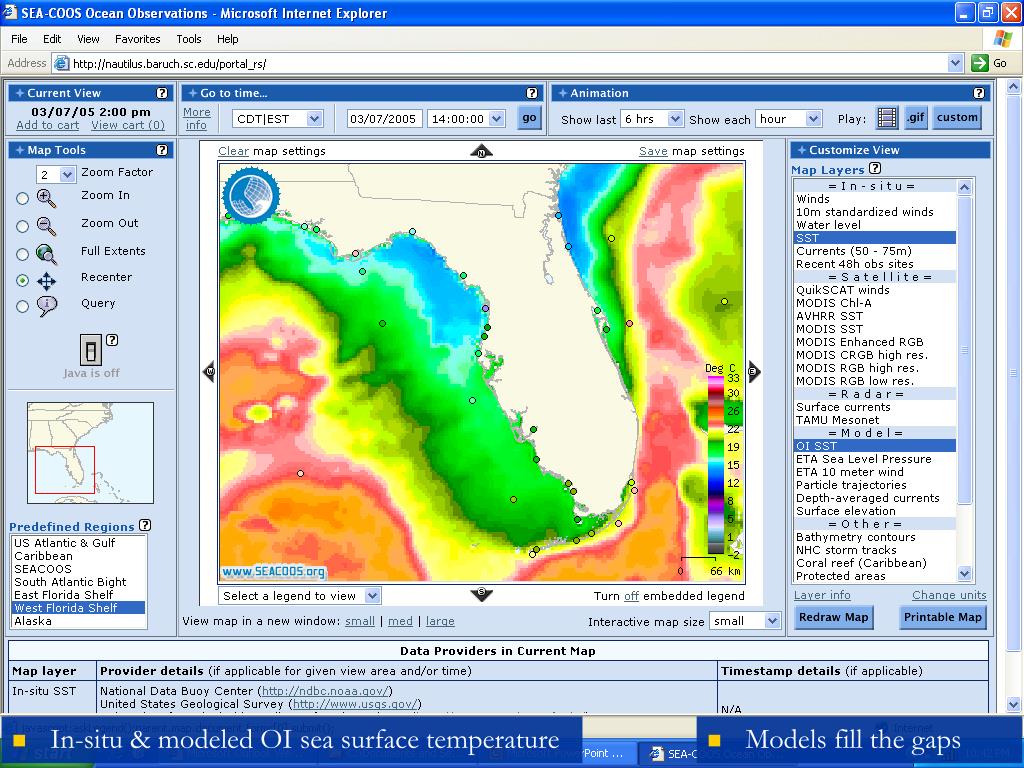This screenshot has width=1024, height=768.
Task: Open help next to the Java switch
Action: 112,340
